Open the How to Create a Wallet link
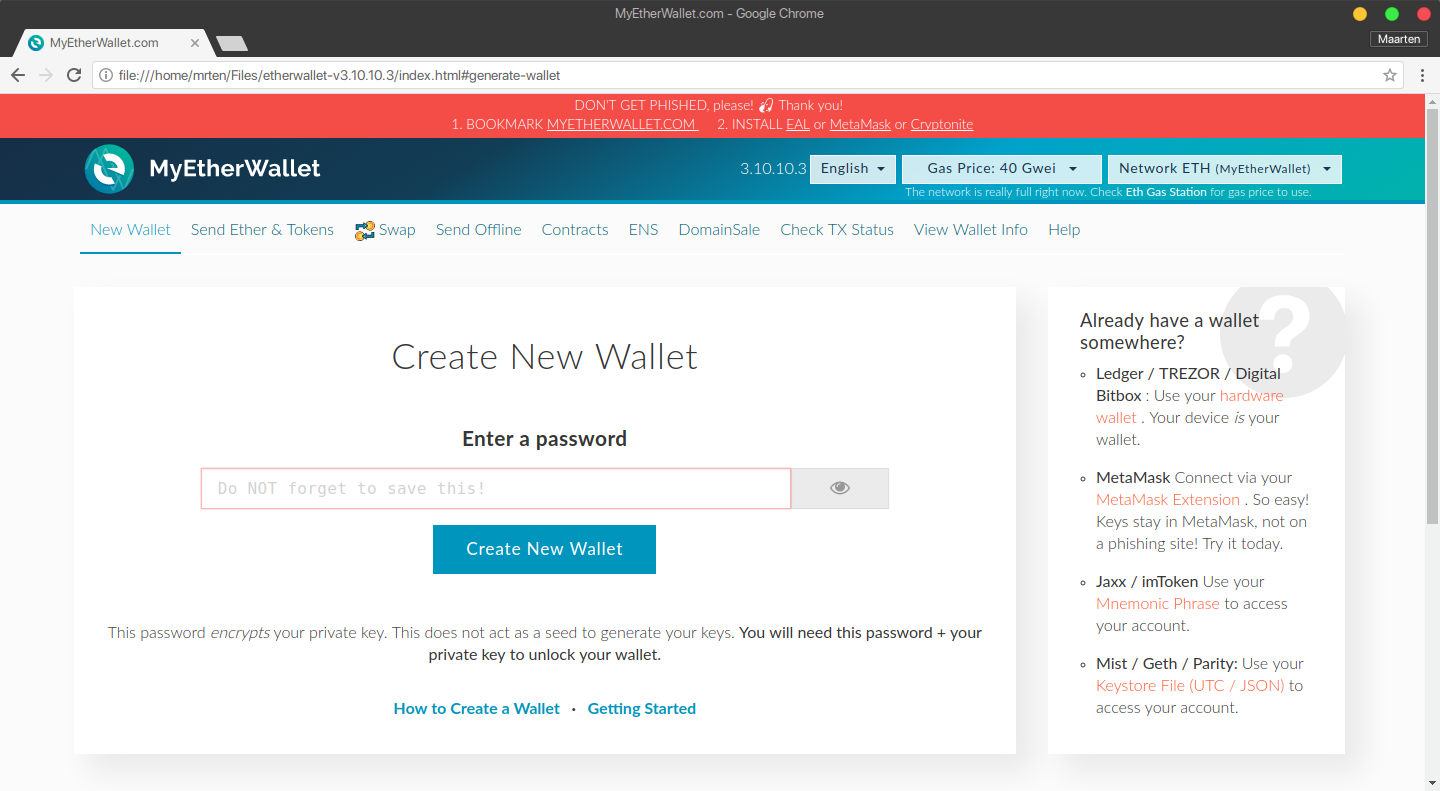This screenshot has height=791, width=1440. 476,708
